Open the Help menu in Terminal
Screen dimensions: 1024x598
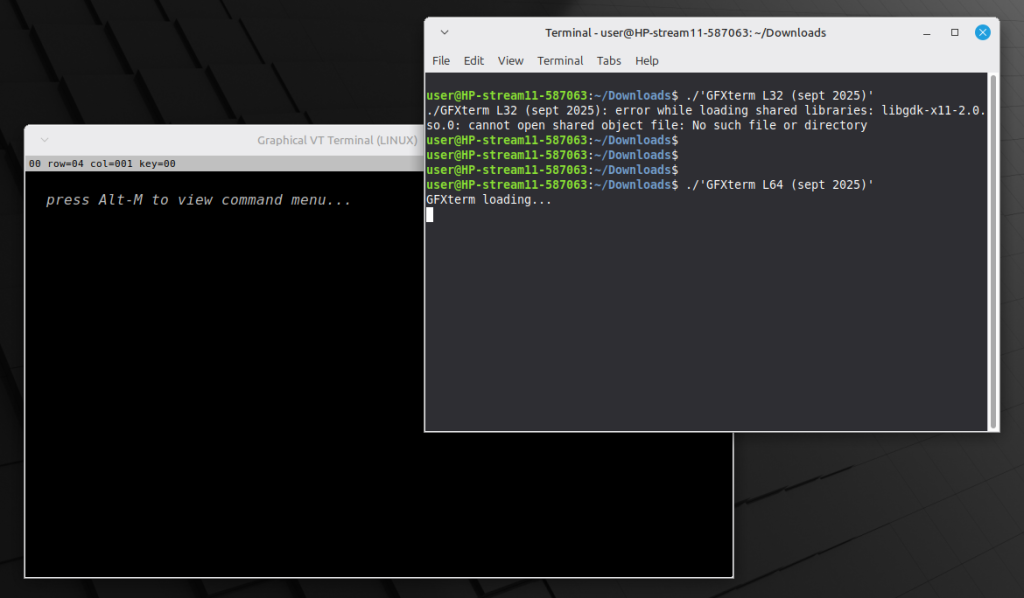click(x=647, y=61)
